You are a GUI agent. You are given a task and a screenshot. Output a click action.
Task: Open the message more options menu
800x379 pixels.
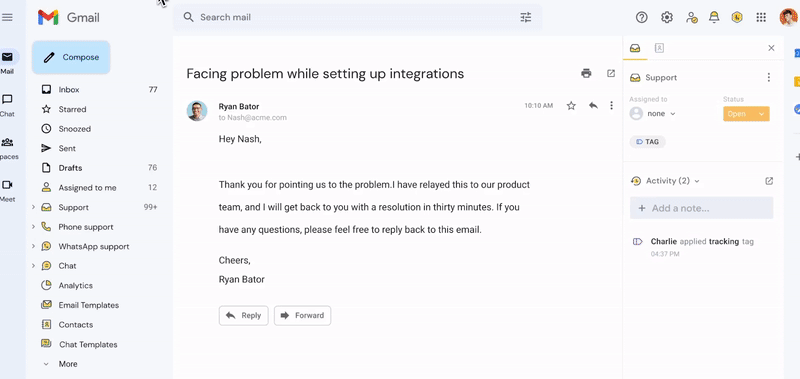click(611, 106)
